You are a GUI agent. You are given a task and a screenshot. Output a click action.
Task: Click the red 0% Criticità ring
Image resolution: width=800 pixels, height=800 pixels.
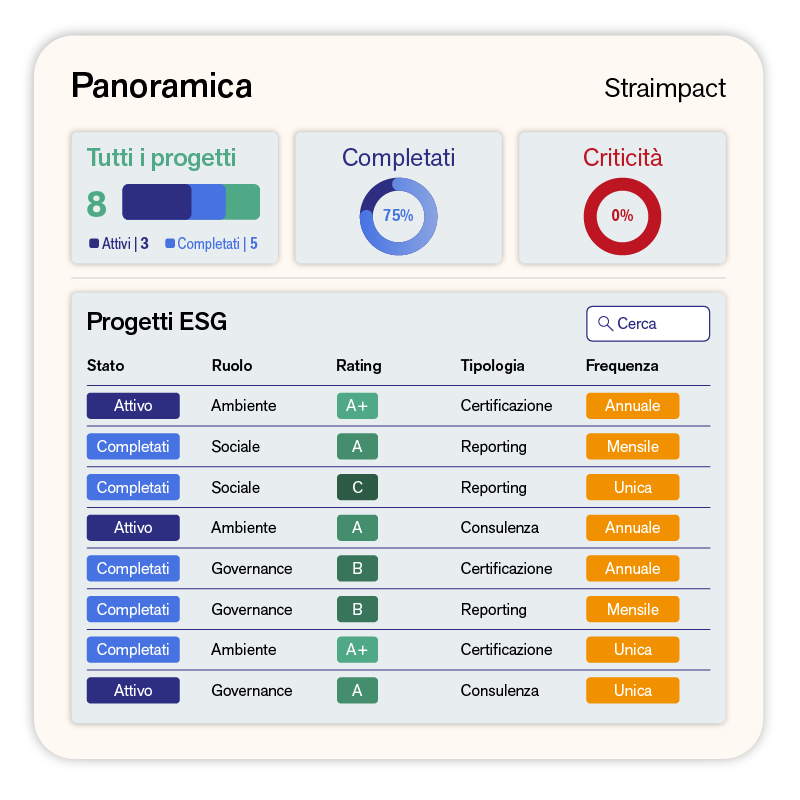(622, 216)
